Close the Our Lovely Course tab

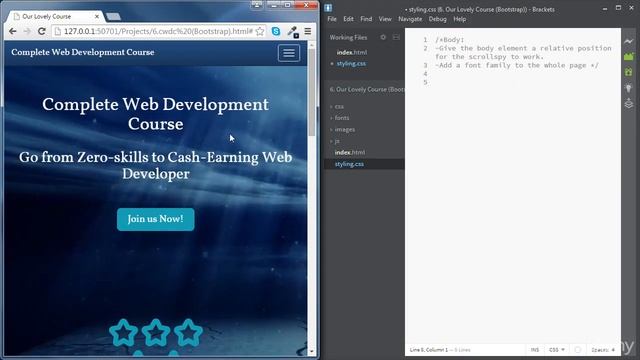tap(97, 16)
